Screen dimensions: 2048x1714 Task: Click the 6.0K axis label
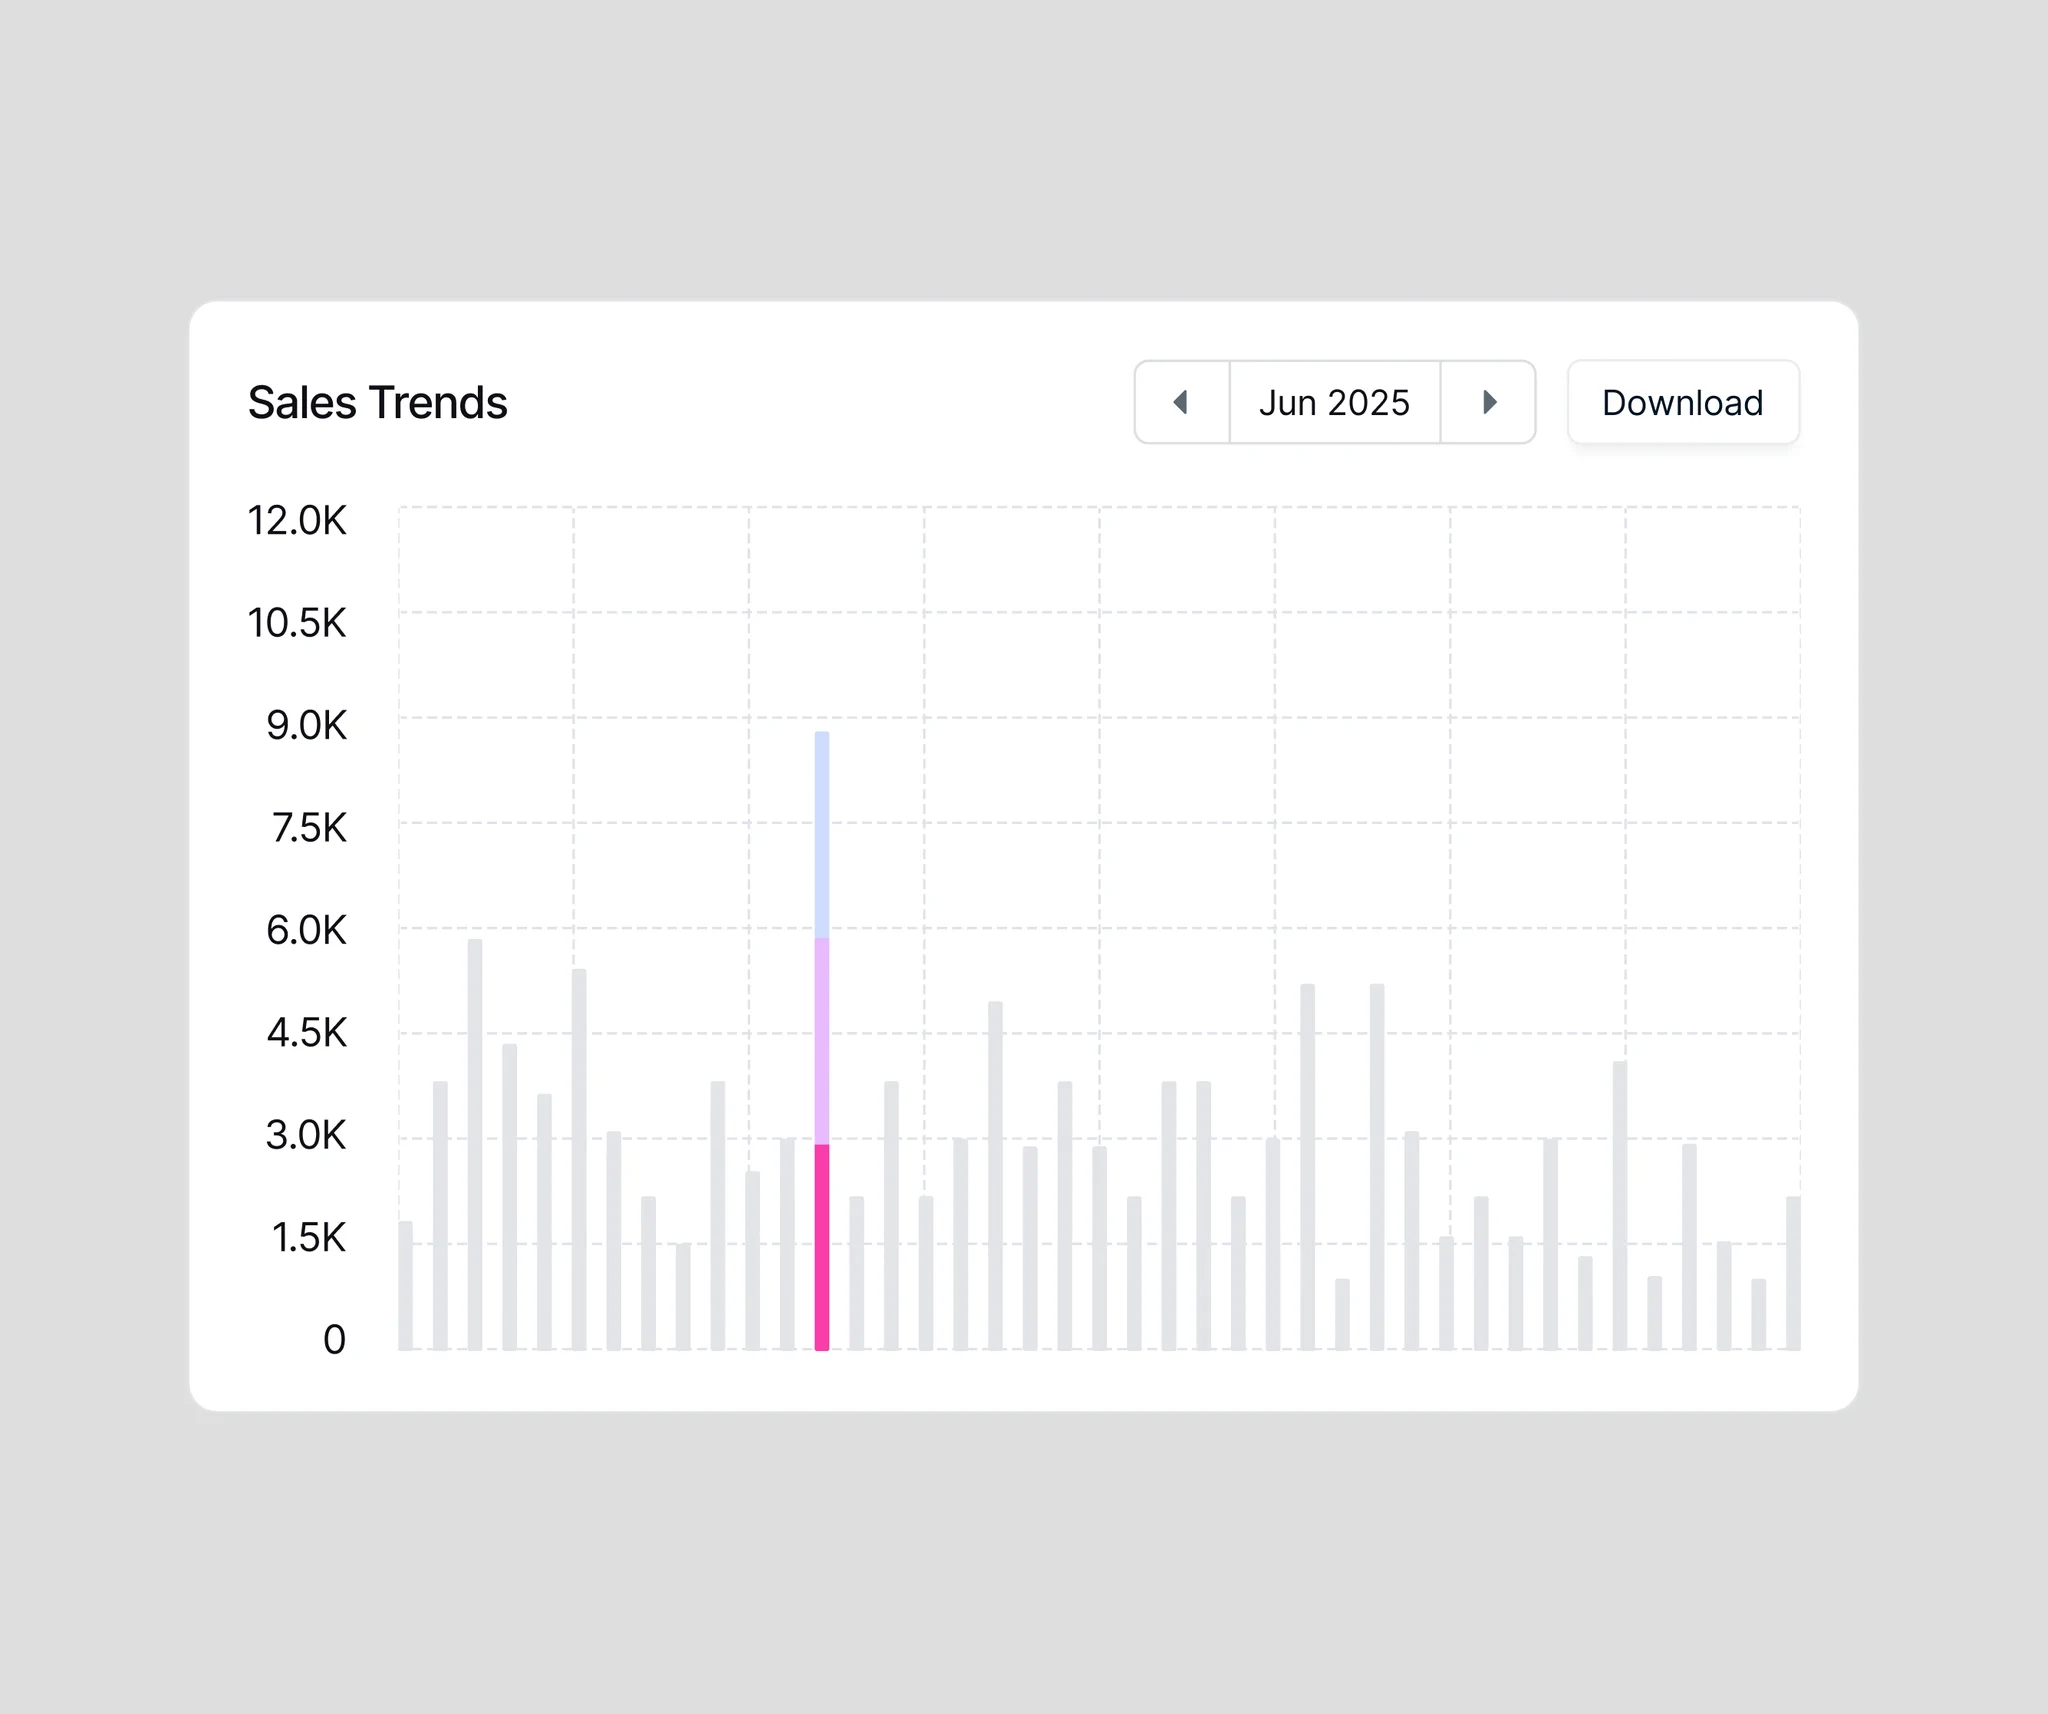pyautogui.click(x=306, y=930)
